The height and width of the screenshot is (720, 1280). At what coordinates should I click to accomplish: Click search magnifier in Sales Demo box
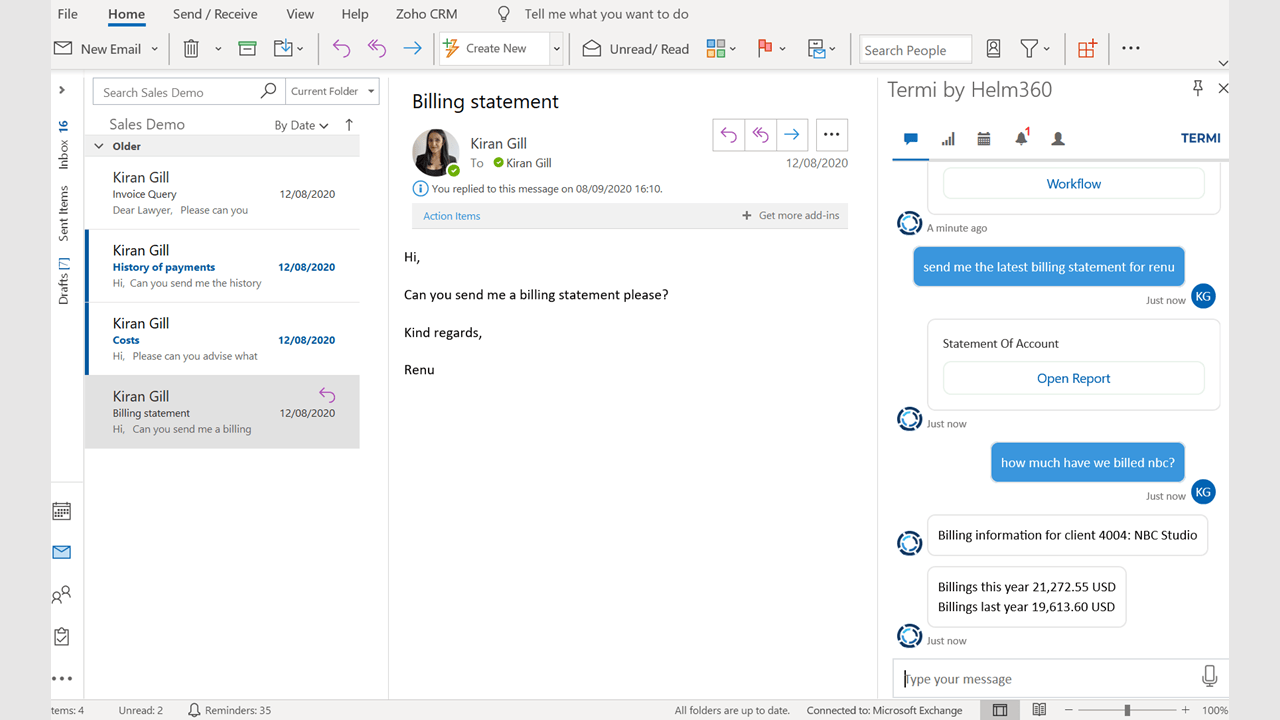point(268,91)
